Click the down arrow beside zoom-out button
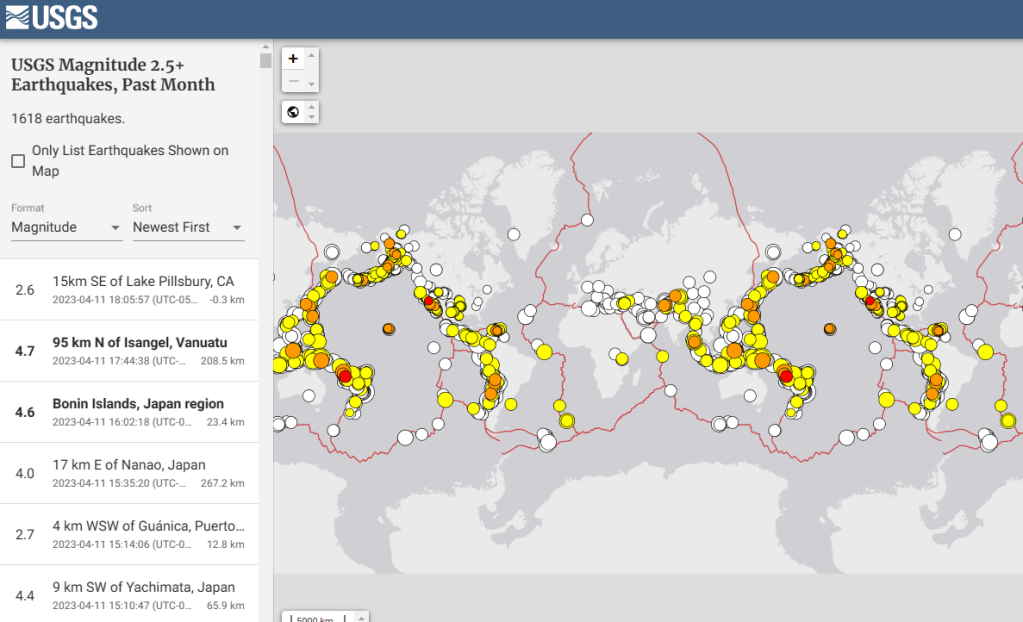Viewport: 1023px width, 622px height. [312, 85]
